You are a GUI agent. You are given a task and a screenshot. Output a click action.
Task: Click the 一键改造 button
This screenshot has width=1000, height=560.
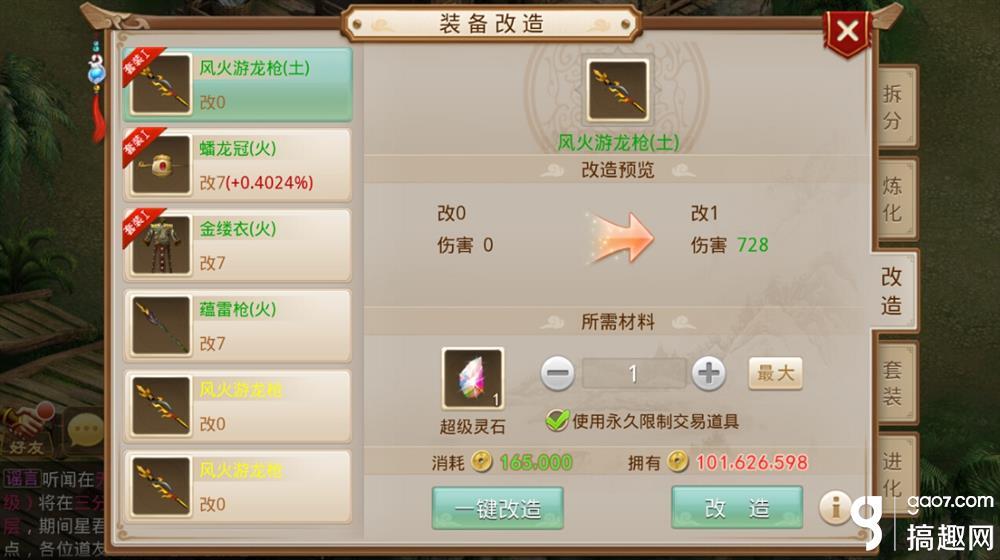tap(497, 508)
